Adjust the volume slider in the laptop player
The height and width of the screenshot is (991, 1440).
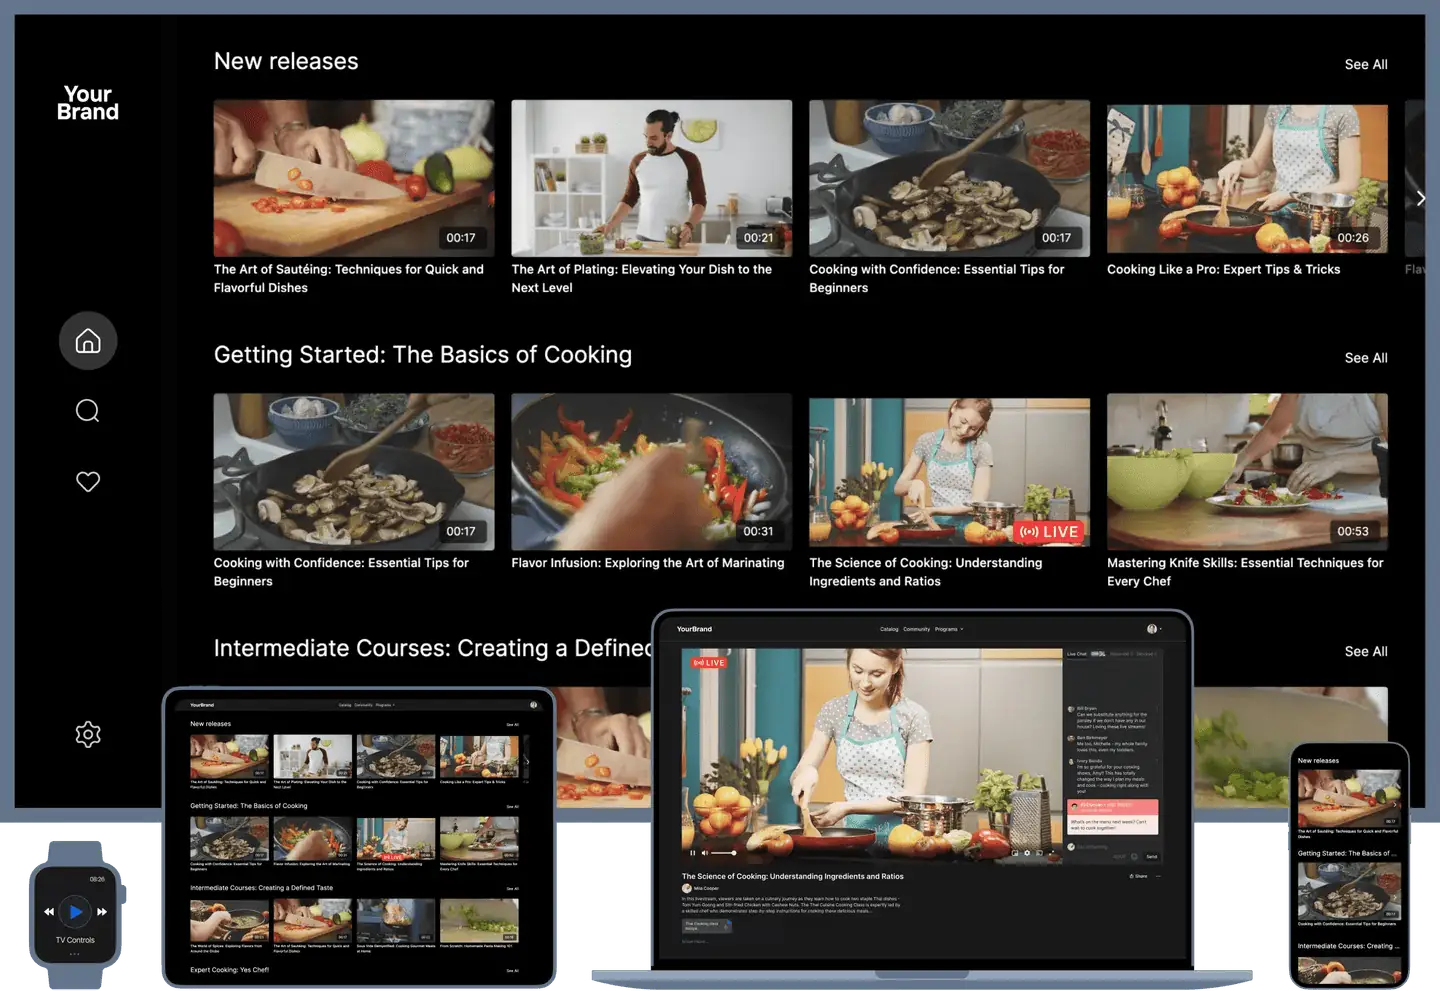click(x=725, y=853)
